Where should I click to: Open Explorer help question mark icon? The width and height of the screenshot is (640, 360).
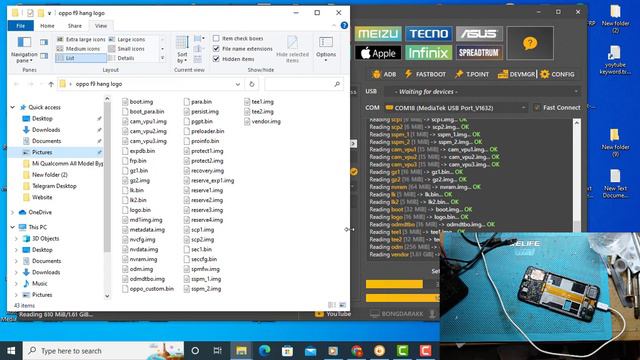[x=344, y=25]
